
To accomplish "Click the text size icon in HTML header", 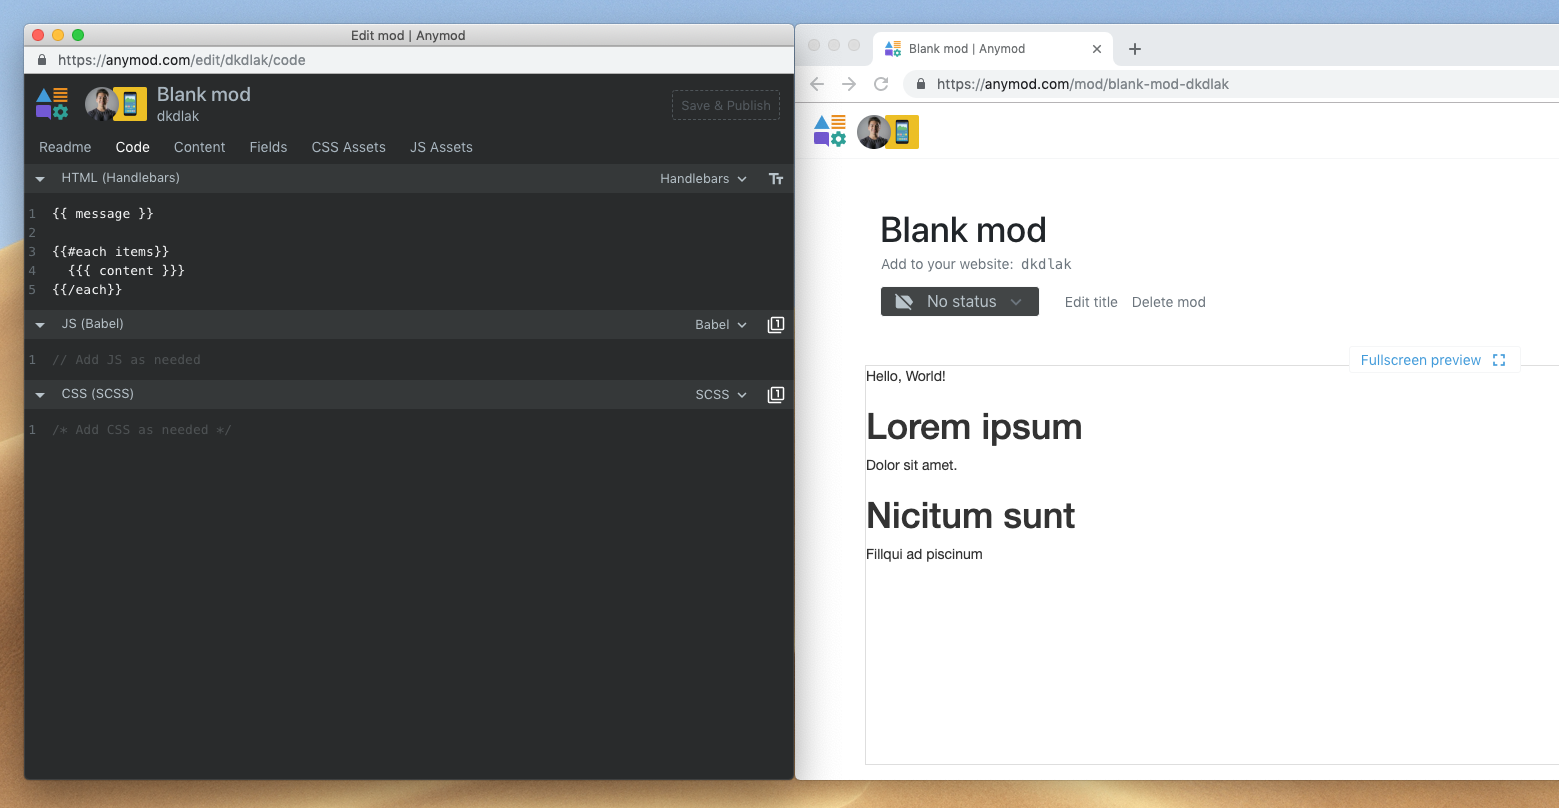I will [x=776, y=179].
